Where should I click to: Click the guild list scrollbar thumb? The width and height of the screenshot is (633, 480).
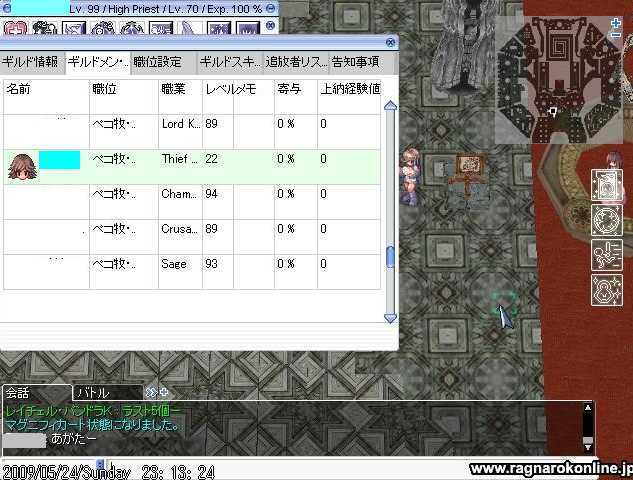click(x=390, y=257)
